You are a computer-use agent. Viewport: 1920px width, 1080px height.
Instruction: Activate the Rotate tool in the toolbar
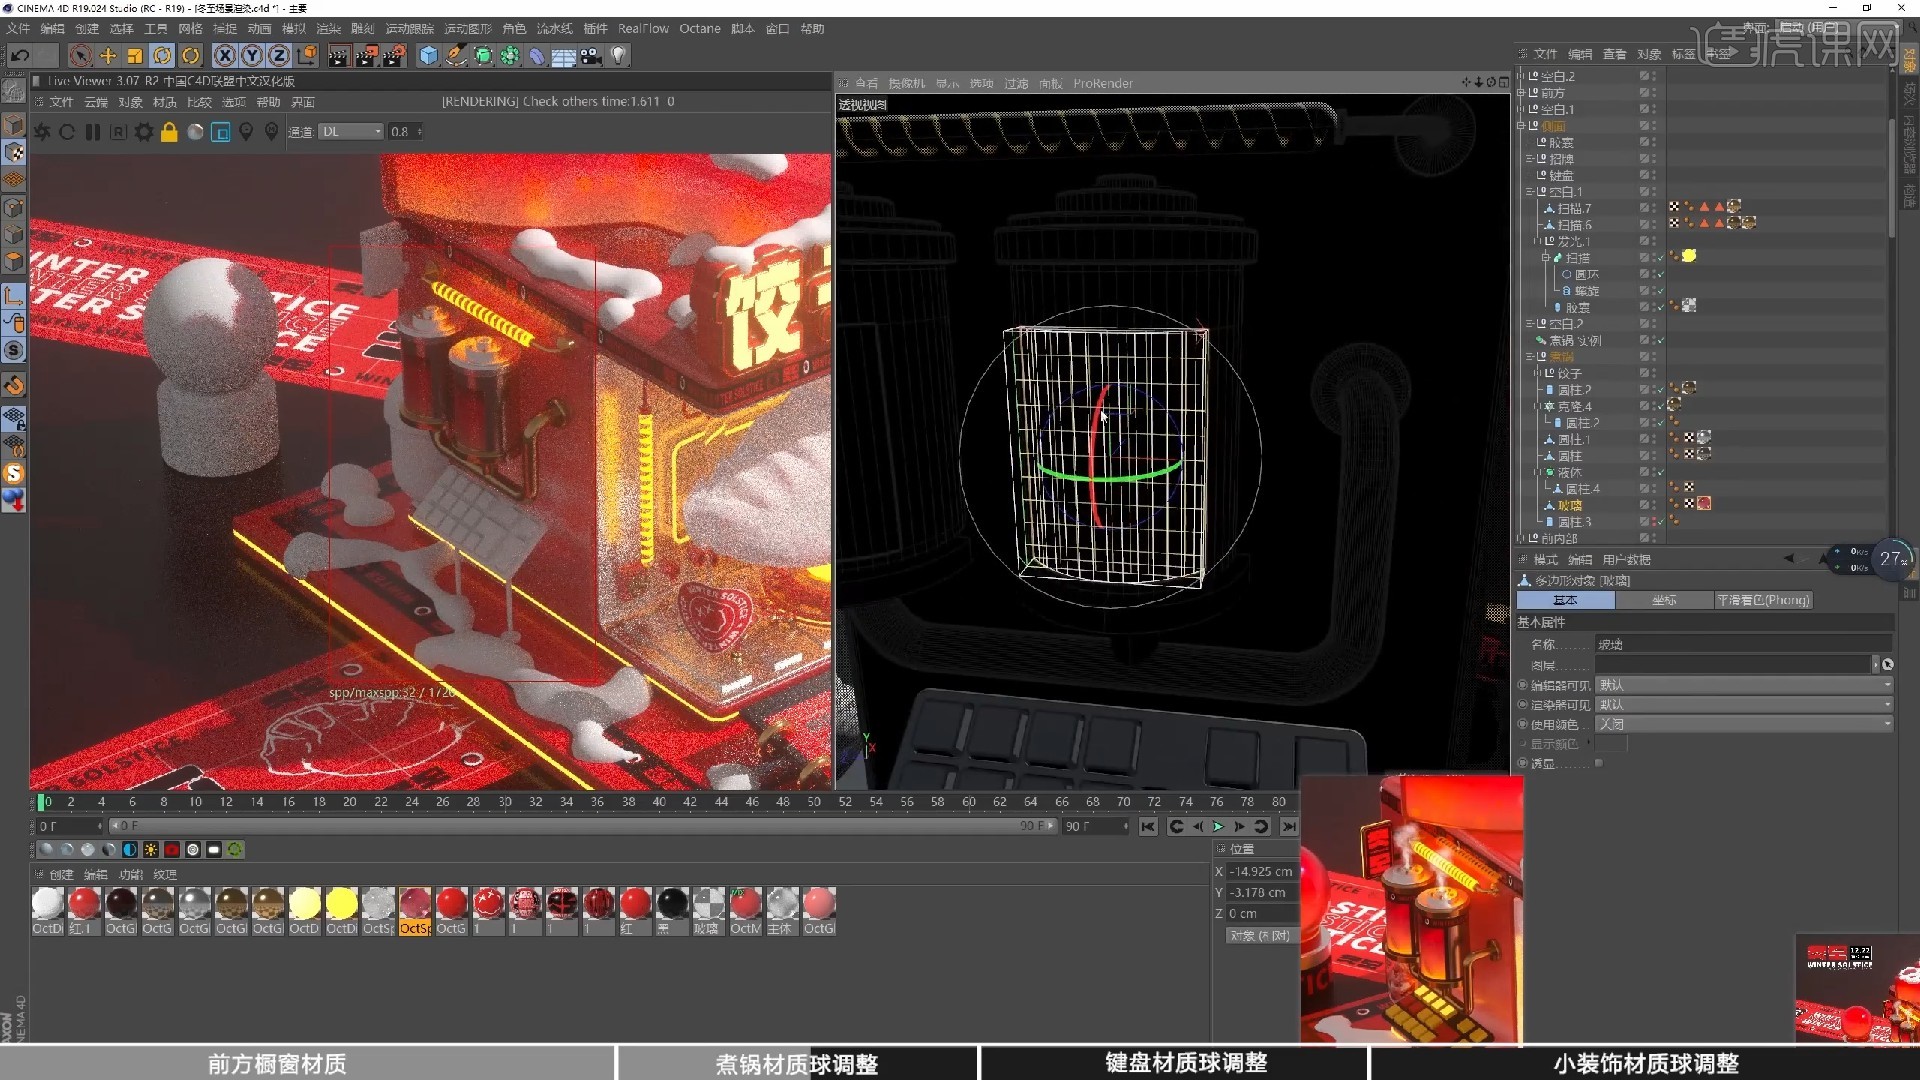[x=162, y=56]
